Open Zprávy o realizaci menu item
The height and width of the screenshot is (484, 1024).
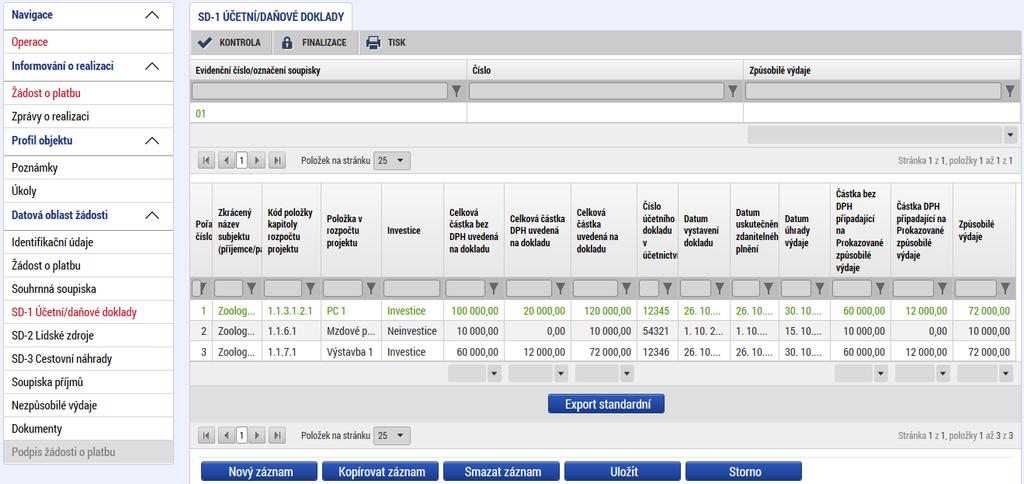[50, 117]
